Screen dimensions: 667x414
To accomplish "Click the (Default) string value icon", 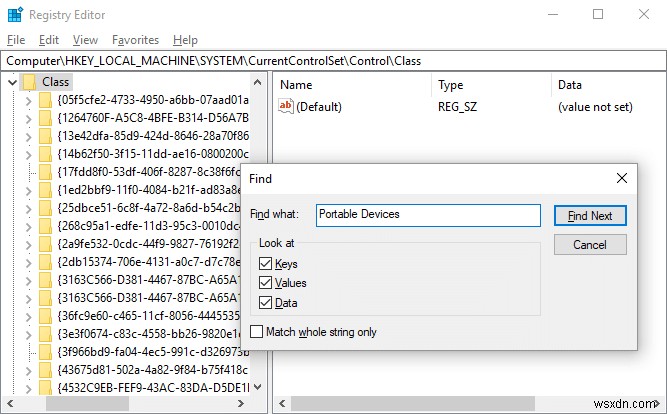I will 287,107.
